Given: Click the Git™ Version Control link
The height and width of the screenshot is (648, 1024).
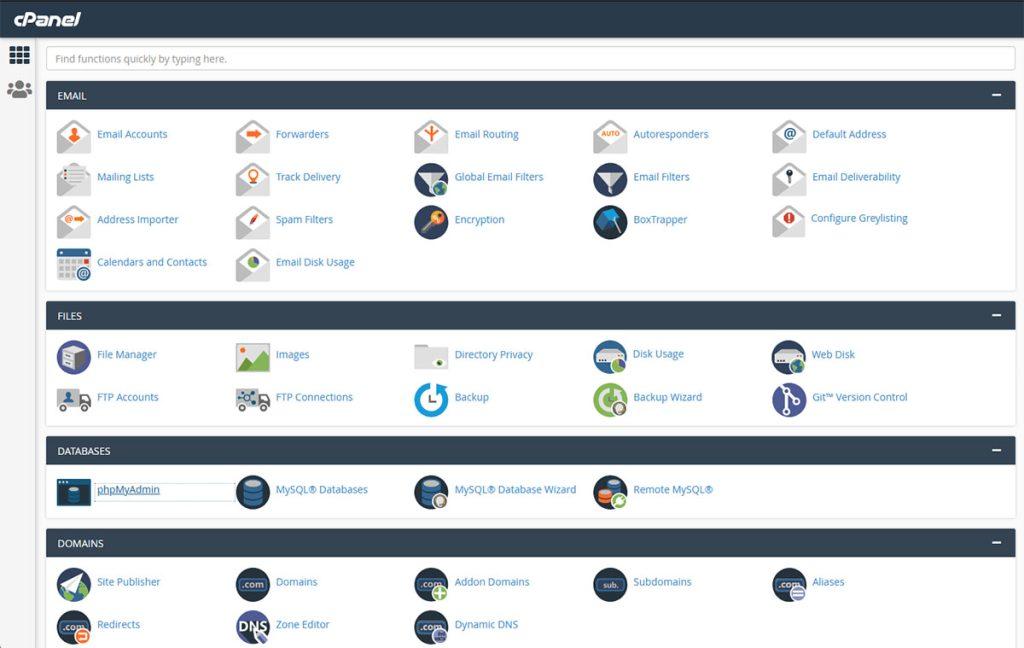Looking at the screenshot, I should pos(859,397).
